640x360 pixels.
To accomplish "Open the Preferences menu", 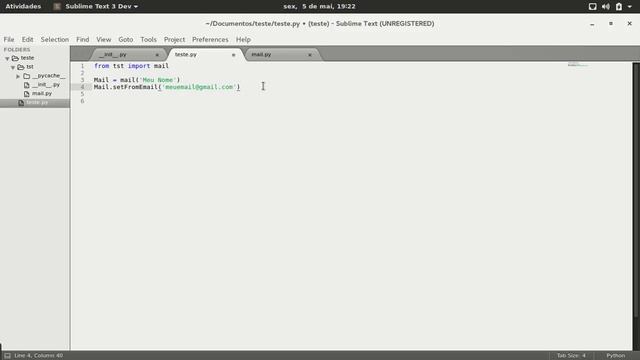I will [x=210, y=40].
